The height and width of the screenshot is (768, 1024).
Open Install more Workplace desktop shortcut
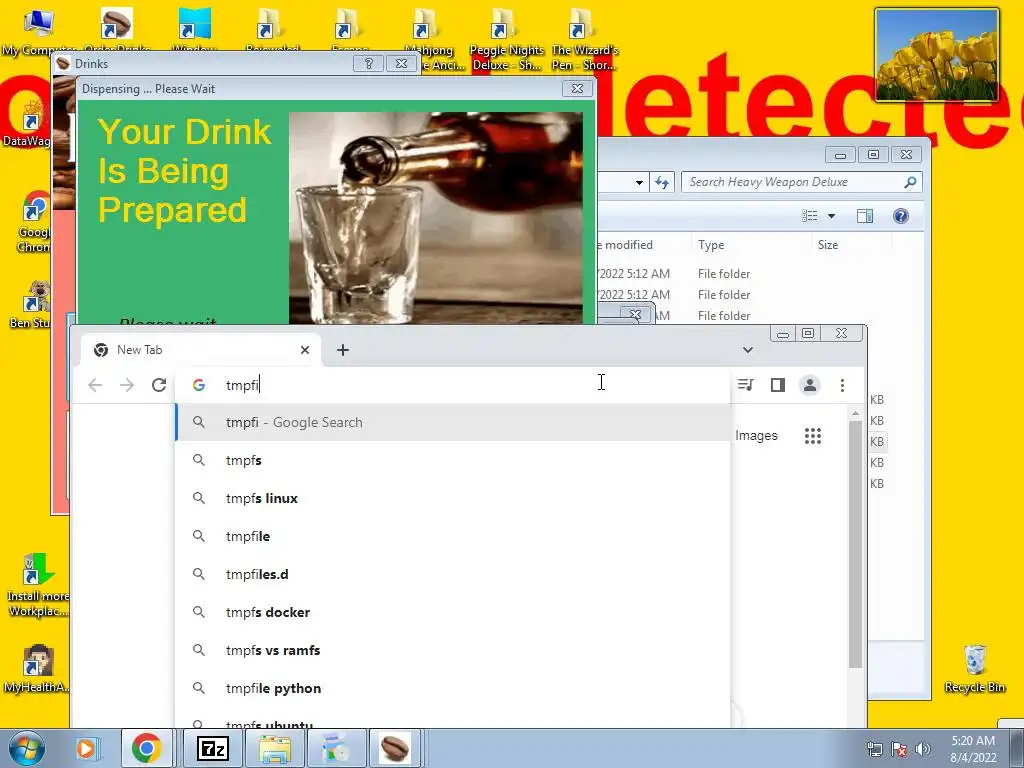tap(37, 585)
